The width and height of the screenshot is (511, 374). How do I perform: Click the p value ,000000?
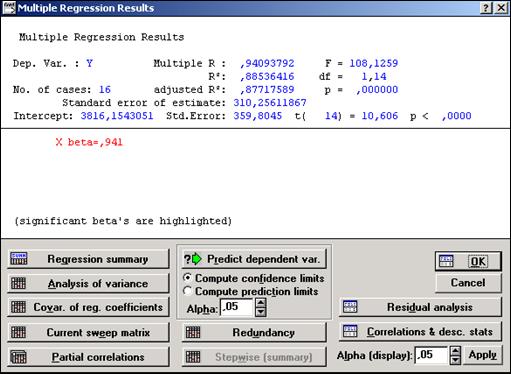click(x=377, y=90)
